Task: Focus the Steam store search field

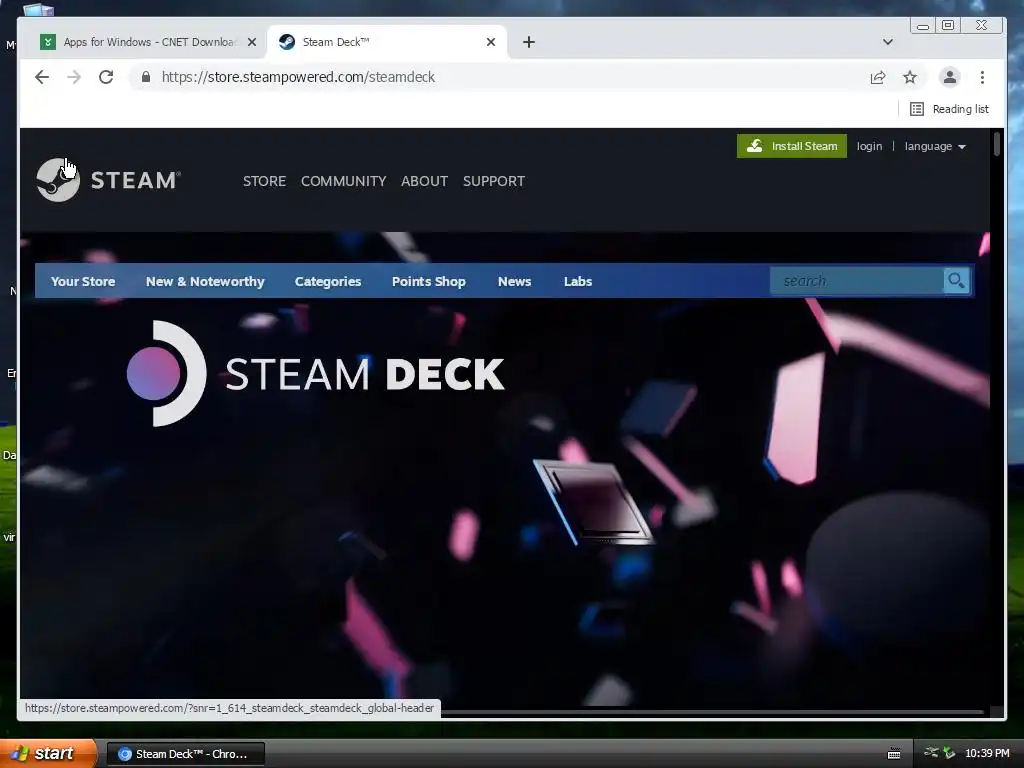Action: pos(857,281)
